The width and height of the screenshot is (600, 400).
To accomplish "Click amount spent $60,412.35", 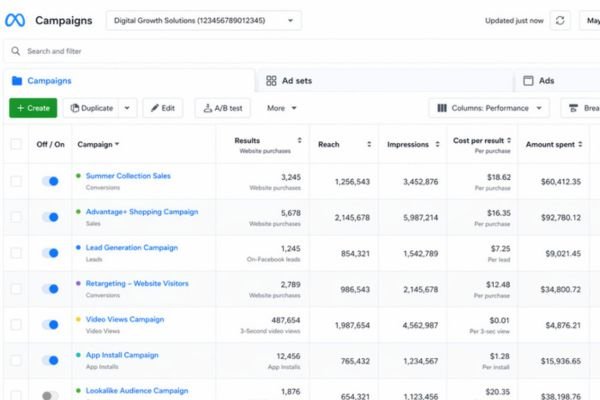I will pos(561,181).
